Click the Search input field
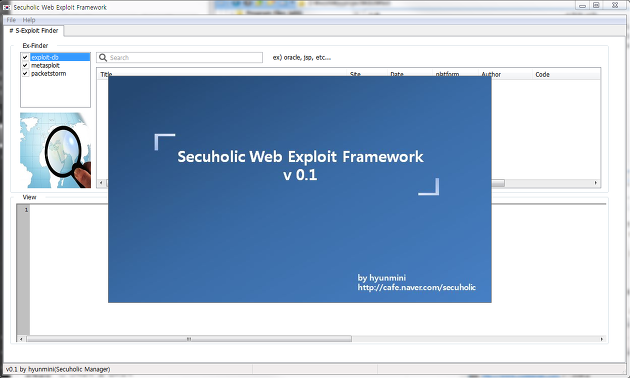This screenshot has height=378, width=630. coord(180,58)
